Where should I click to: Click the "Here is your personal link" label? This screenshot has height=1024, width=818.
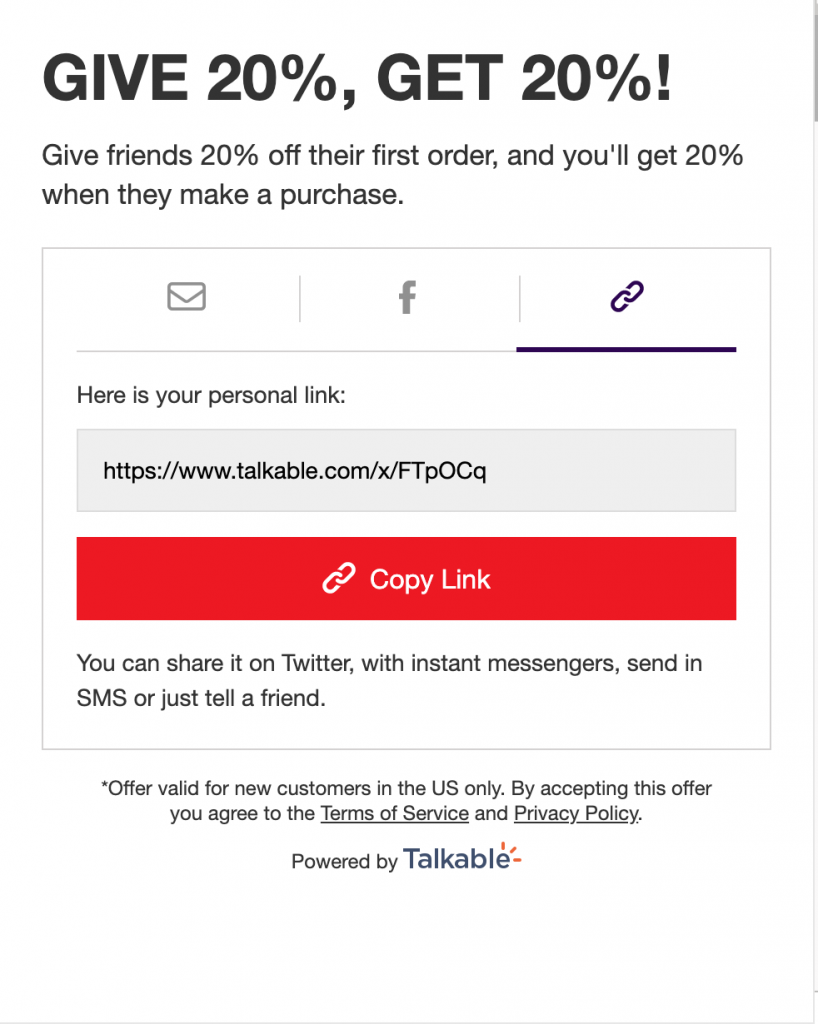click(211, 396)
